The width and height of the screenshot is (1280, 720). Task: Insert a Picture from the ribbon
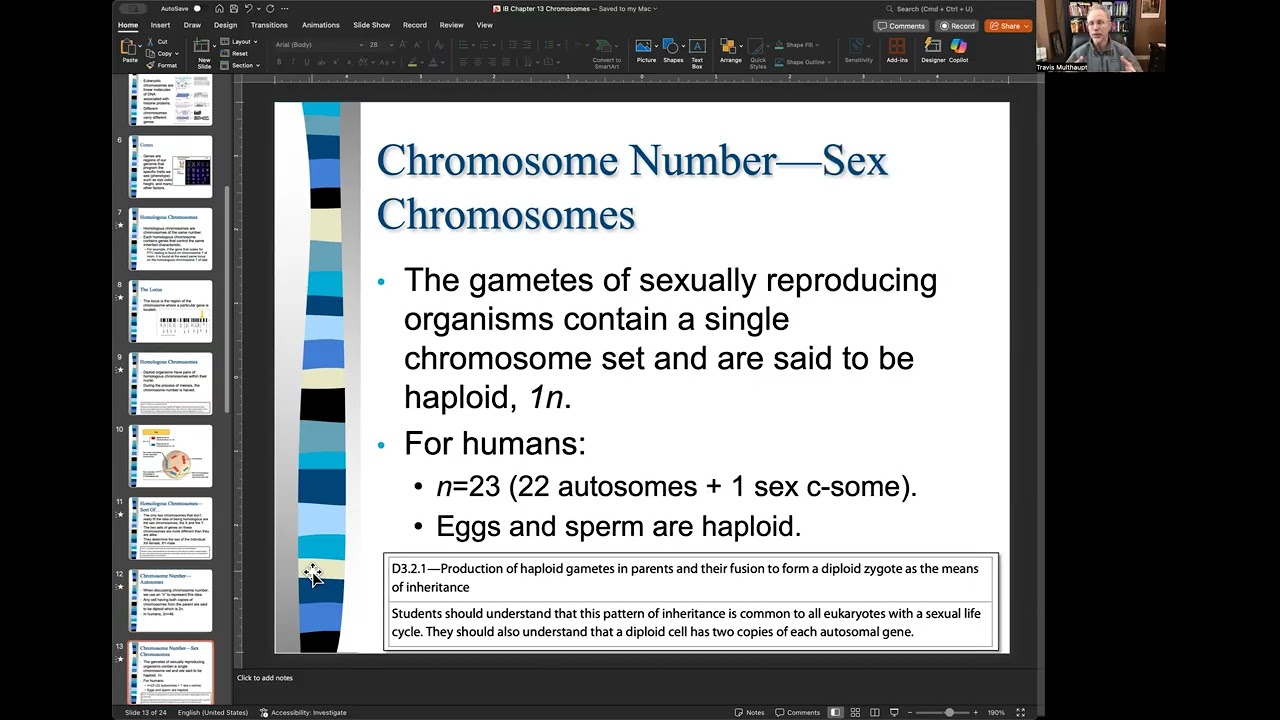coord(645,46)
